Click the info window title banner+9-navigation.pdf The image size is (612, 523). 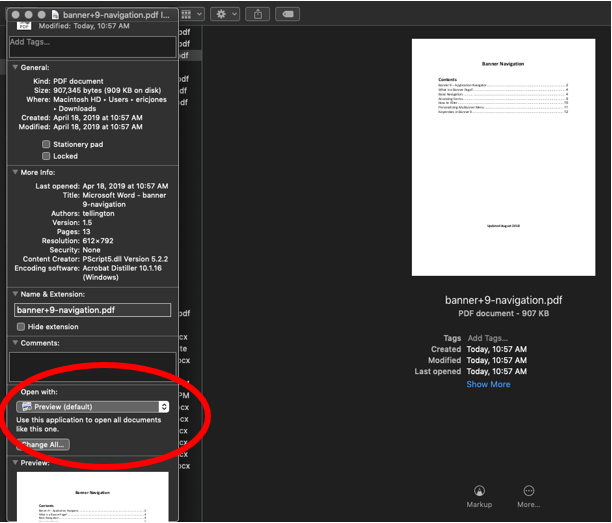tap(116, 15)
